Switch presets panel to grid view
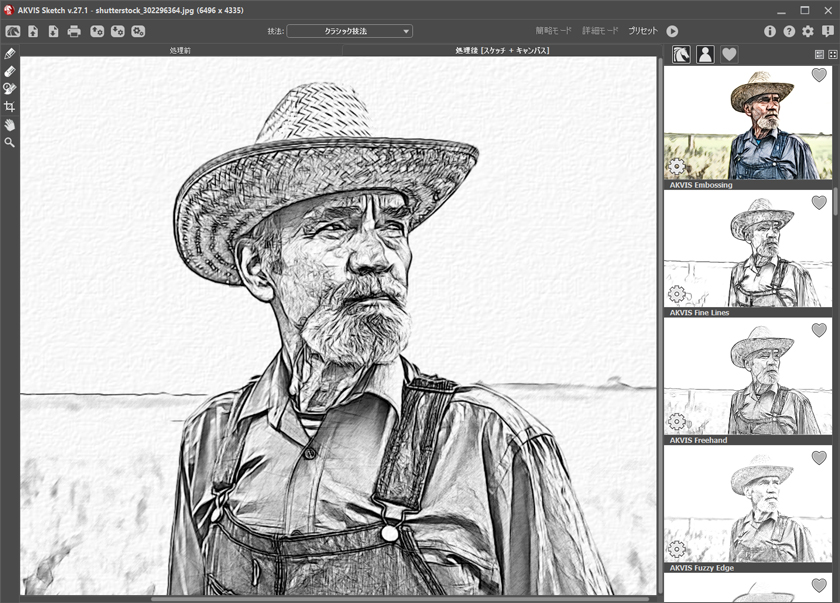Image resolution: width=840 pixels, height=603 pixels. point(832,55)
